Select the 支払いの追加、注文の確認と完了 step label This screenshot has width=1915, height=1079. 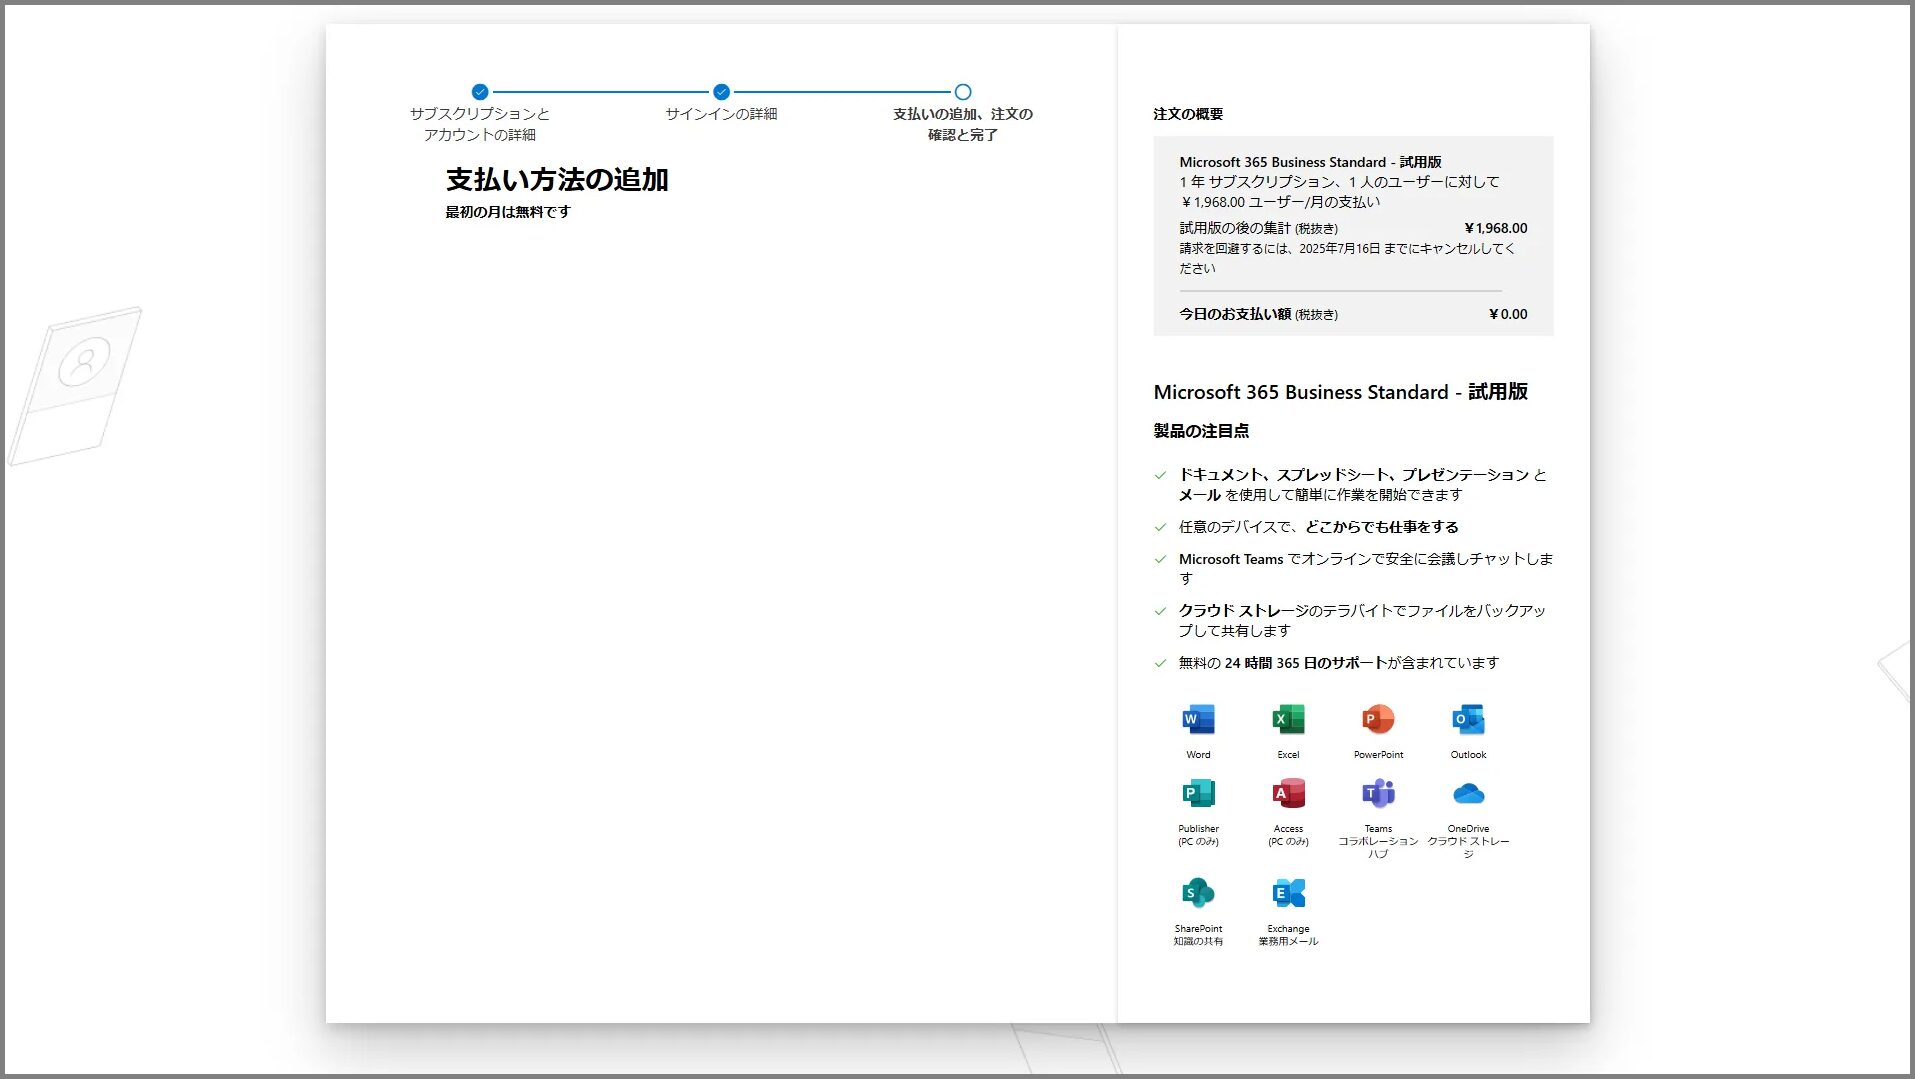[x=963, y=124]
